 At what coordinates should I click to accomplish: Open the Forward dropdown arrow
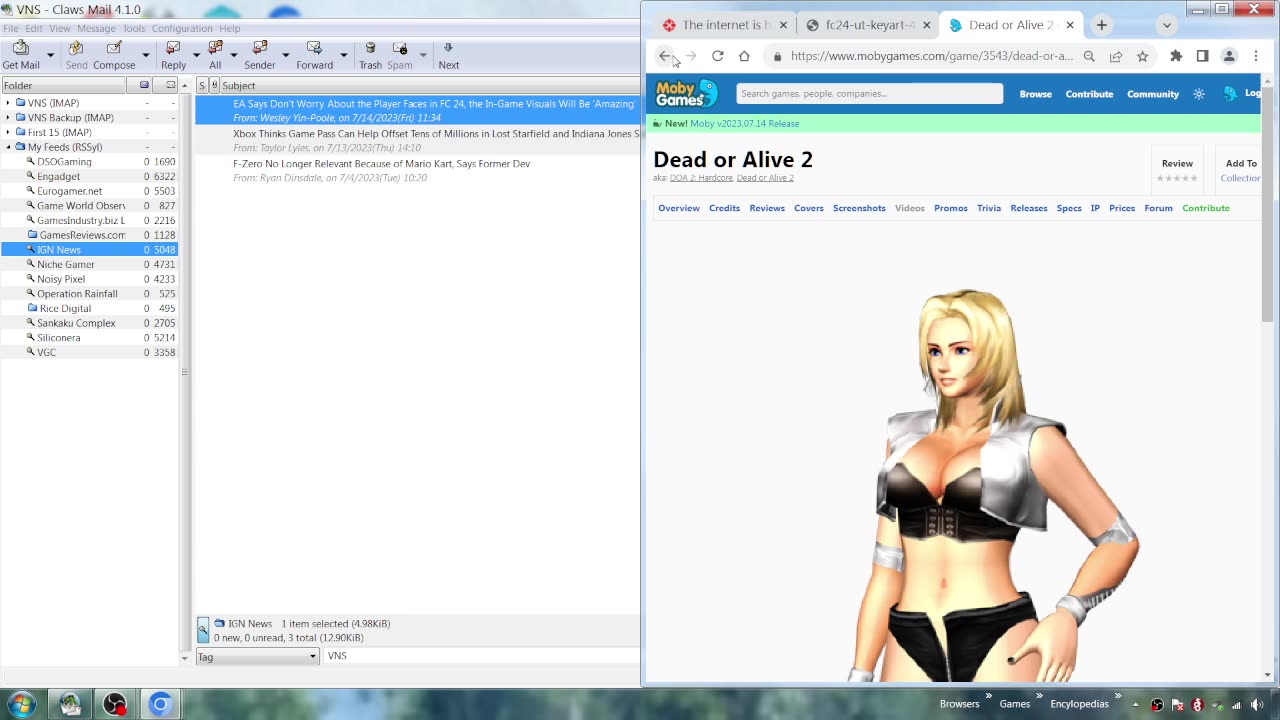[343, 55]
